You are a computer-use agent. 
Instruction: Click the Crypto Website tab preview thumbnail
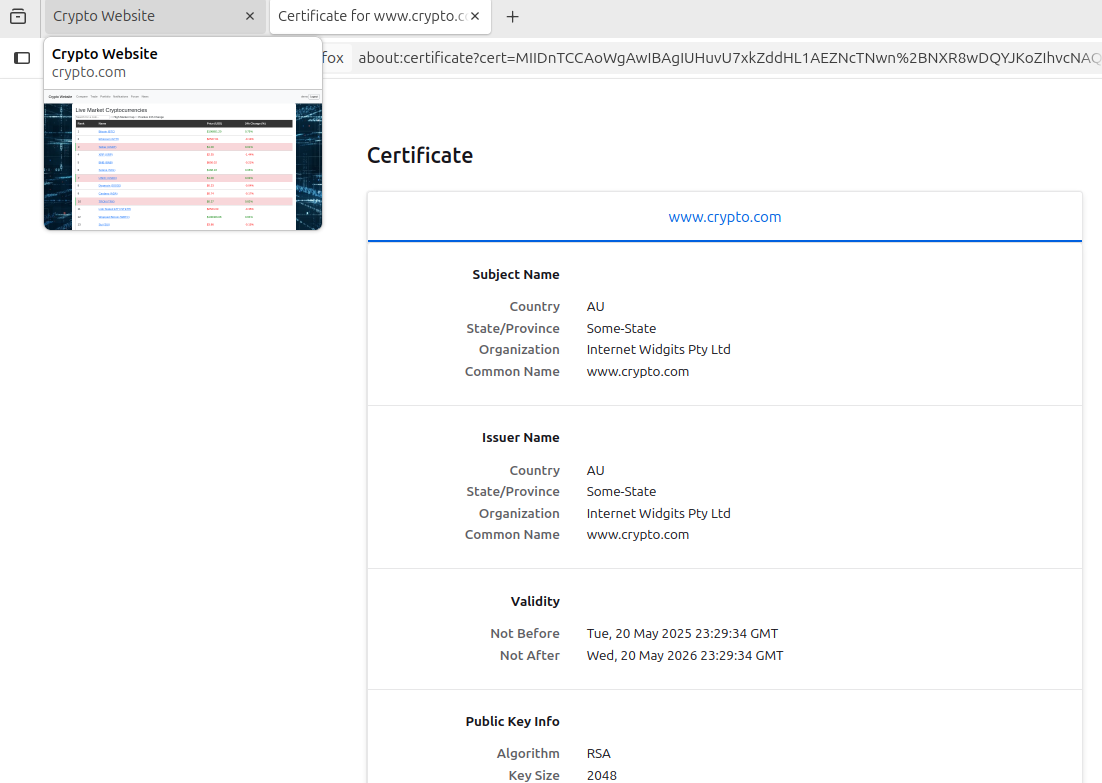[183, 160]
